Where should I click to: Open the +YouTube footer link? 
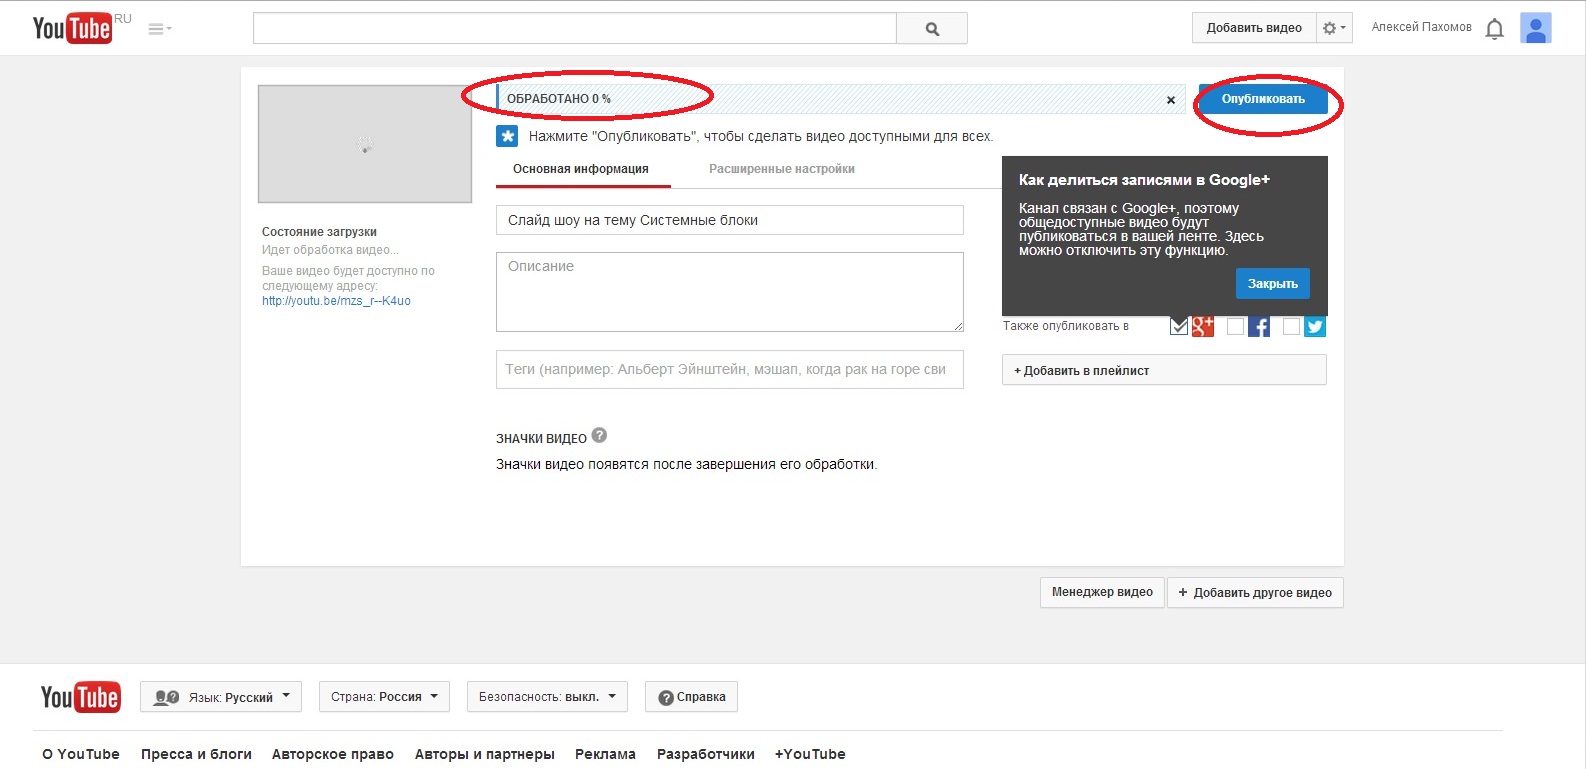click(810, 754)
